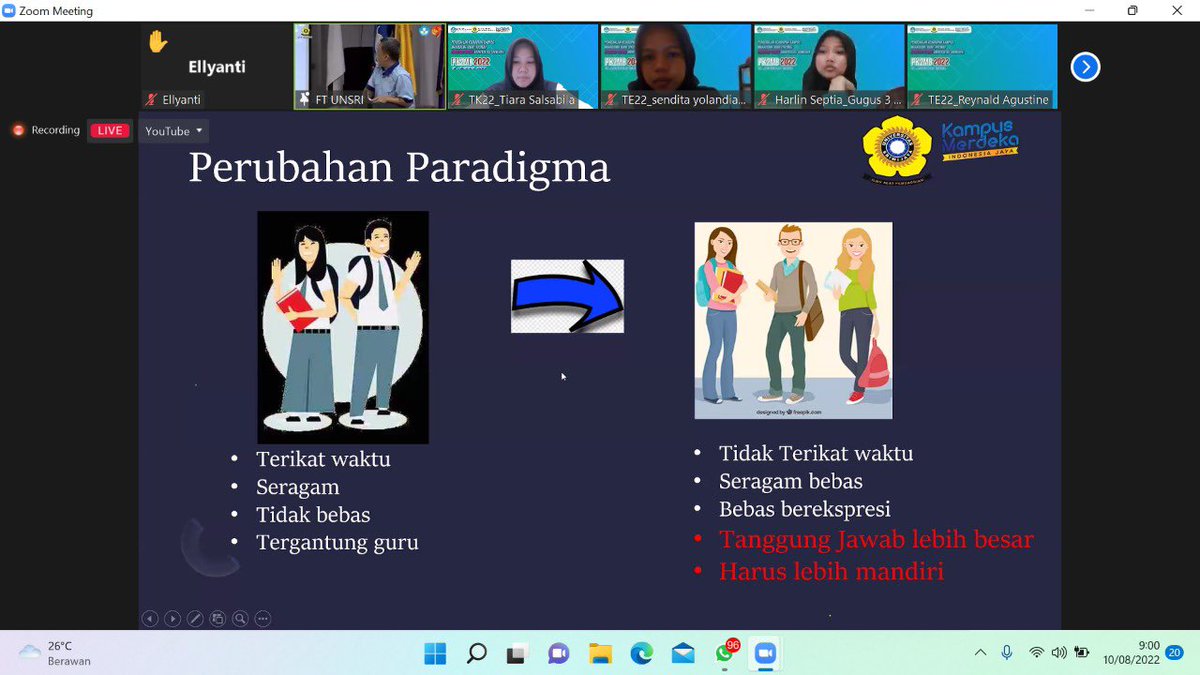Click the school students illustration
1200x675 pixels.
click(343, 327)
